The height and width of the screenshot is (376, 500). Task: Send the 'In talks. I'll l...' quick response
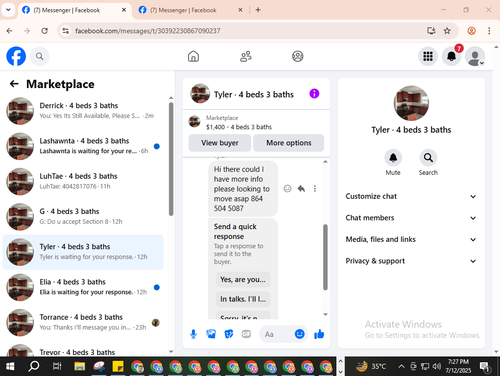[243, 299]
